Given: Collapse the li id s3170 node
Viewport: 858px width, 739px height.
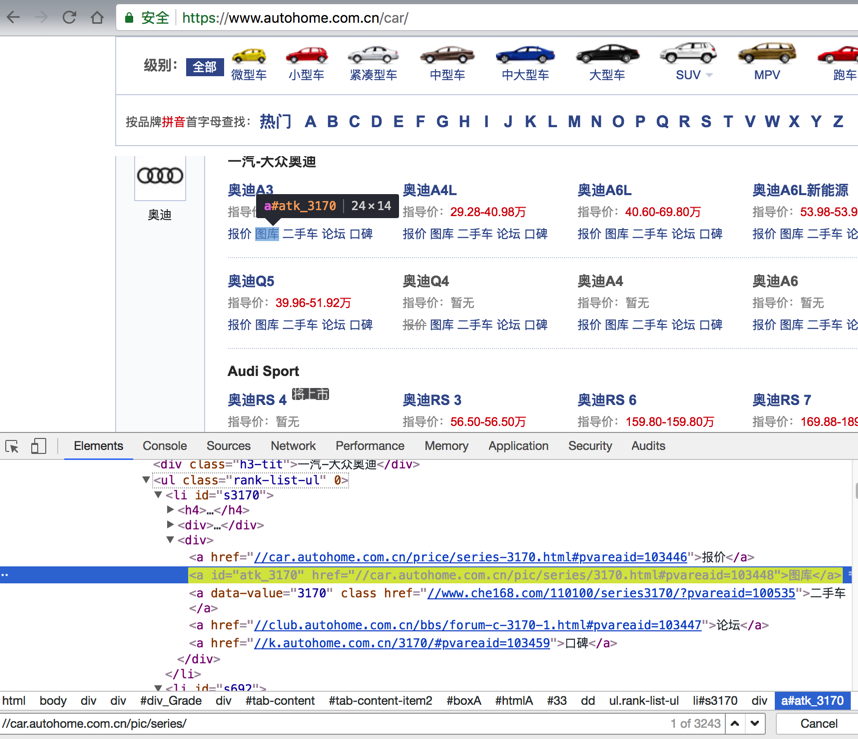Looking at the screenshot, I should (x=158, y=494).
